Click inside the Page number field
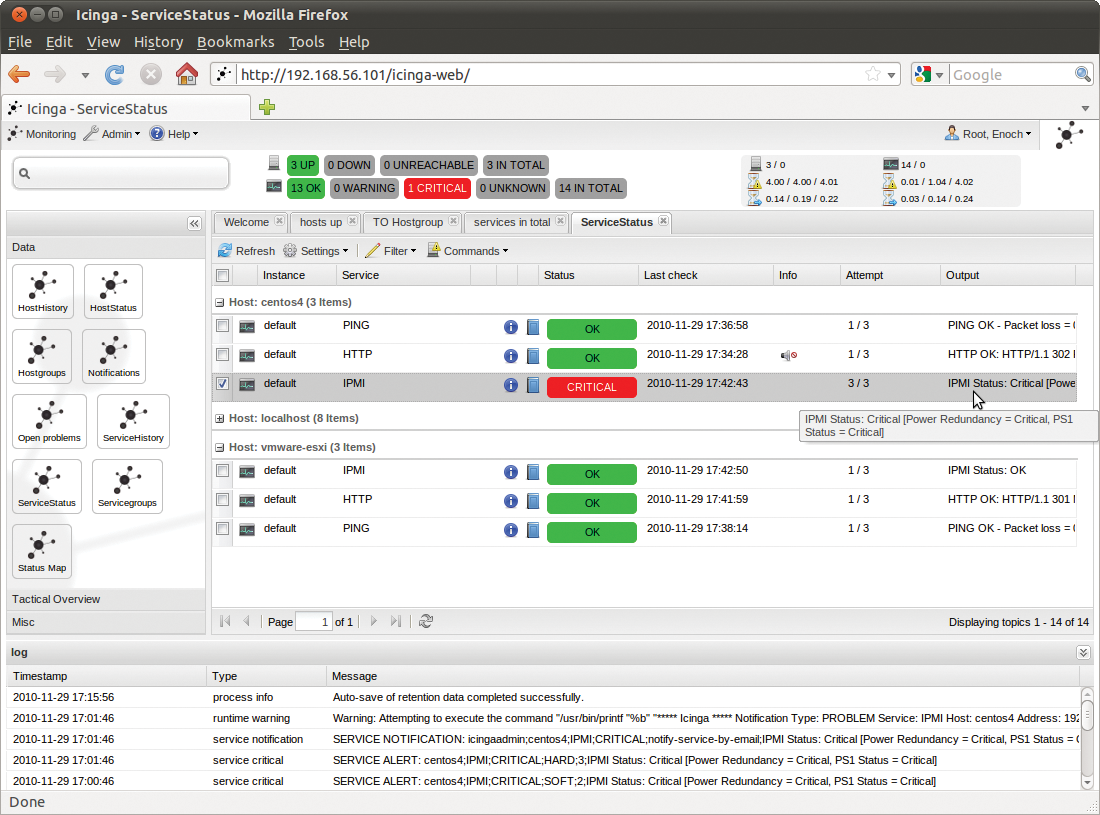The height and width of the screenshot is (815, 1100). click(314, 621)
